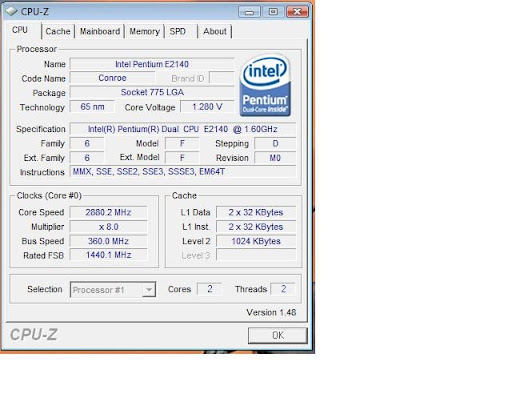Click the Package value Socket 775 LGA

pos(152,92)
